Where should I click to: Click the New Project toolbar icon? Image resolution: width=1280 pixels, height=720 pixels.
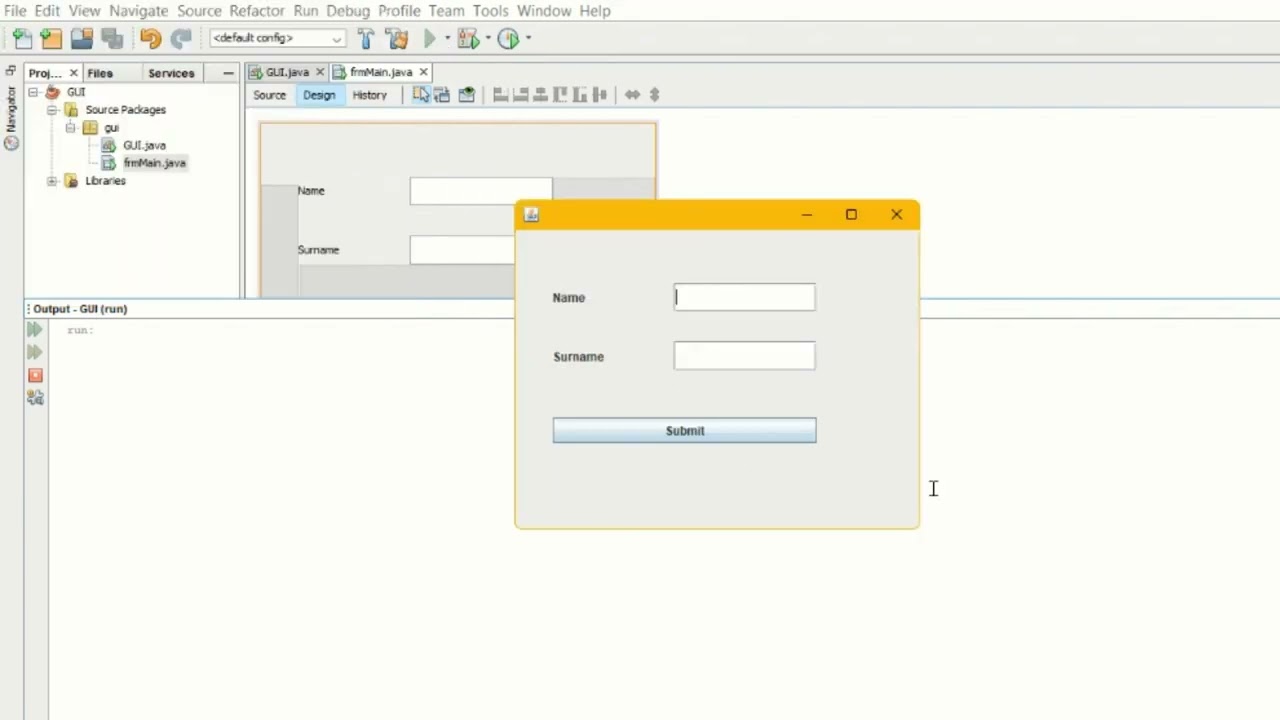[52, 39]
